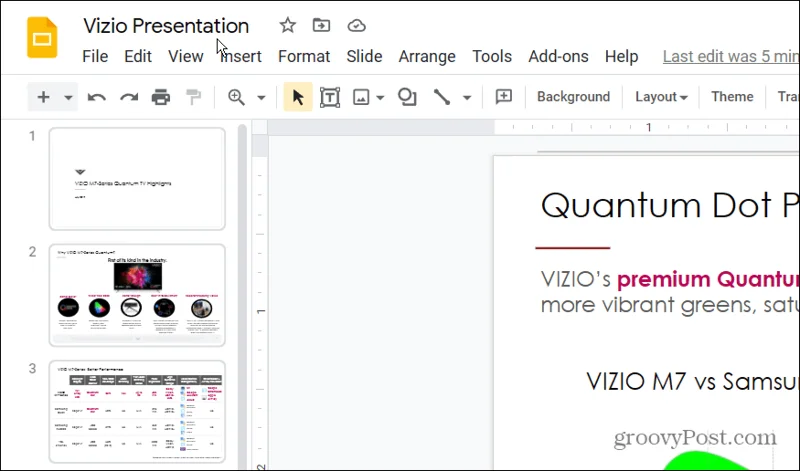
Task: Add a new slide with plus button
Action: [44, 97]
